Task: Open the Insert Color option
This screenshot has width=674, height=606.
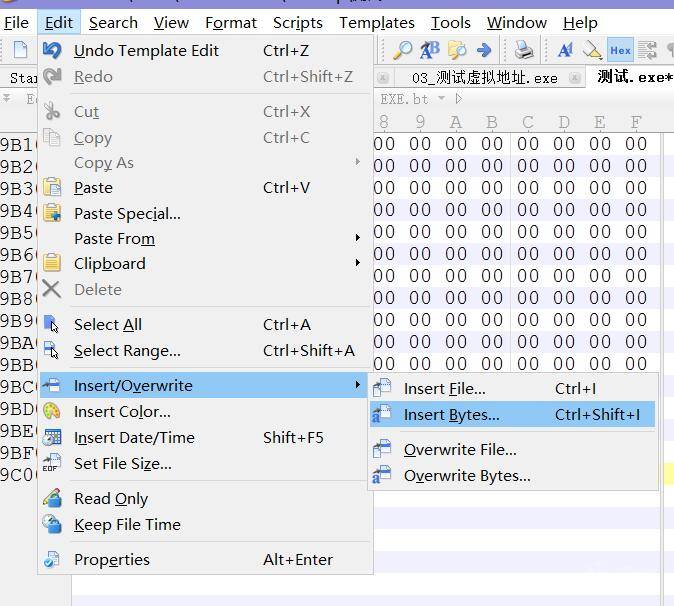Action: 122,412
